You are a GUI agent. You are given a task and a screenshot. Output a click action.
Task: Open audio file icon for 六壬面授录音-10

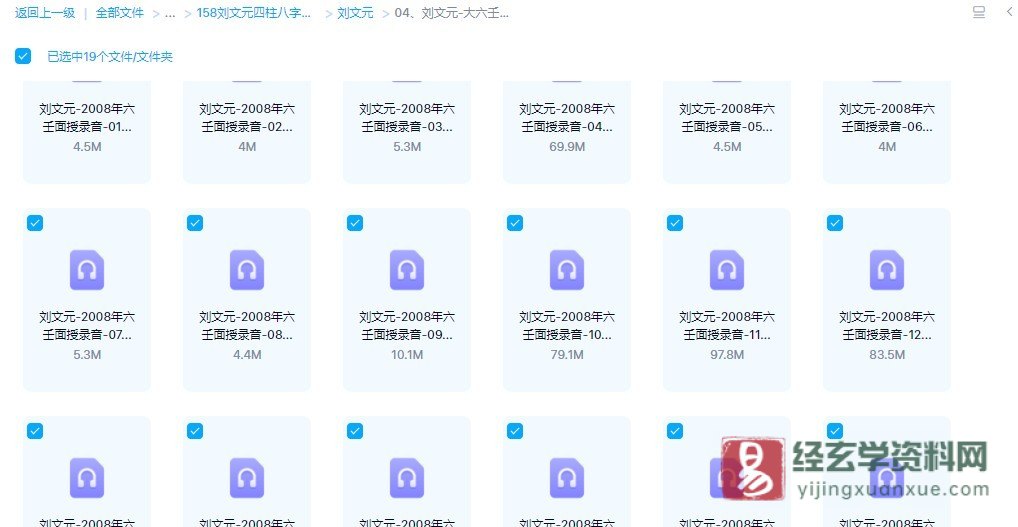[x=567, y=270]
